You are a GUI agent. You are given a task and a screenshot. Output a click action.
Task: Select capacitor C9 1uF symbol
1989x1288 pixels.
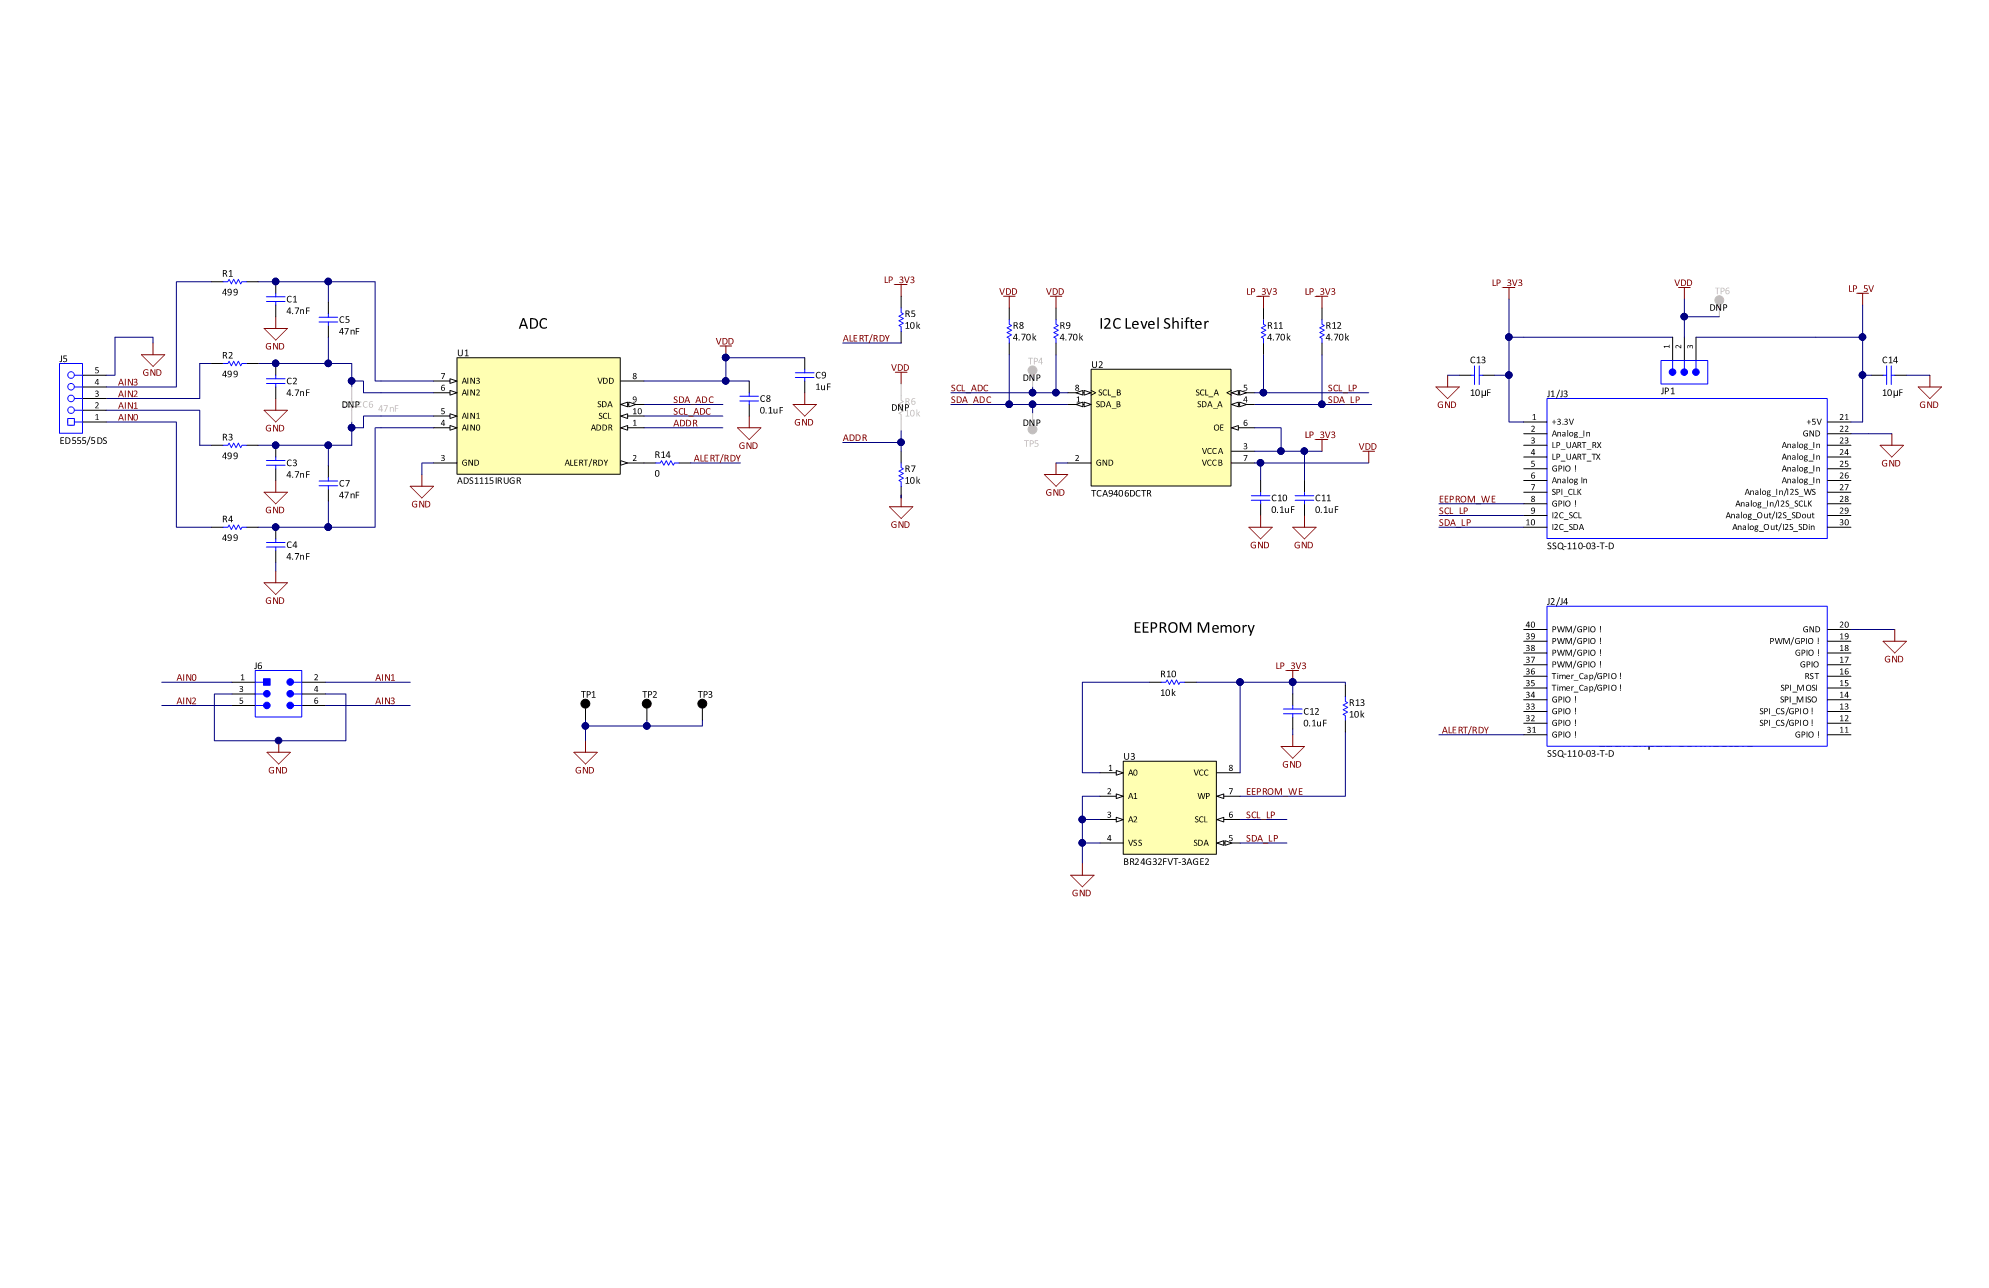[803, 374]
